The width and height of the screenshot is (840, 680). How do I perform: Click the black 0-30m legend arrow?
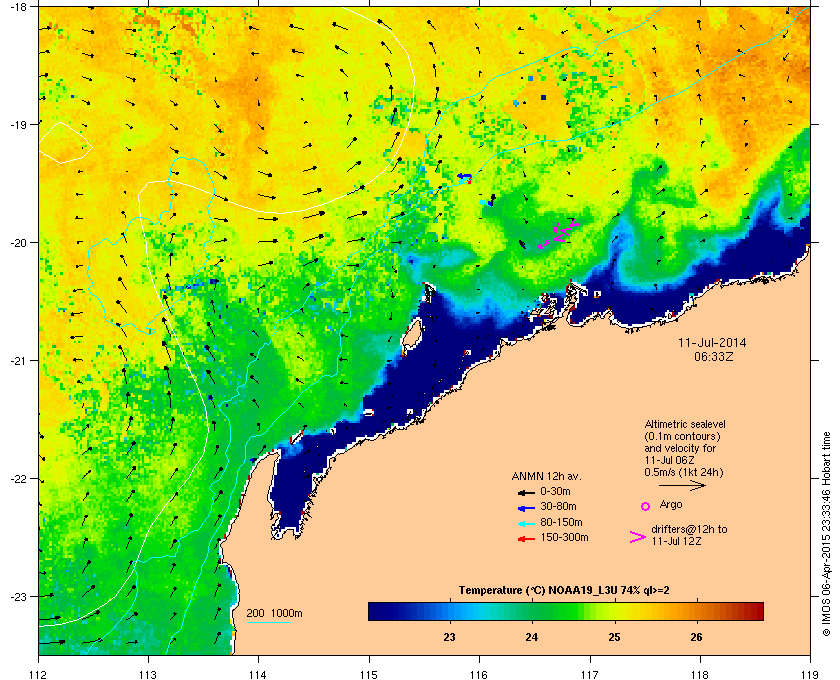pyautogui.click(x=526, y=492)
